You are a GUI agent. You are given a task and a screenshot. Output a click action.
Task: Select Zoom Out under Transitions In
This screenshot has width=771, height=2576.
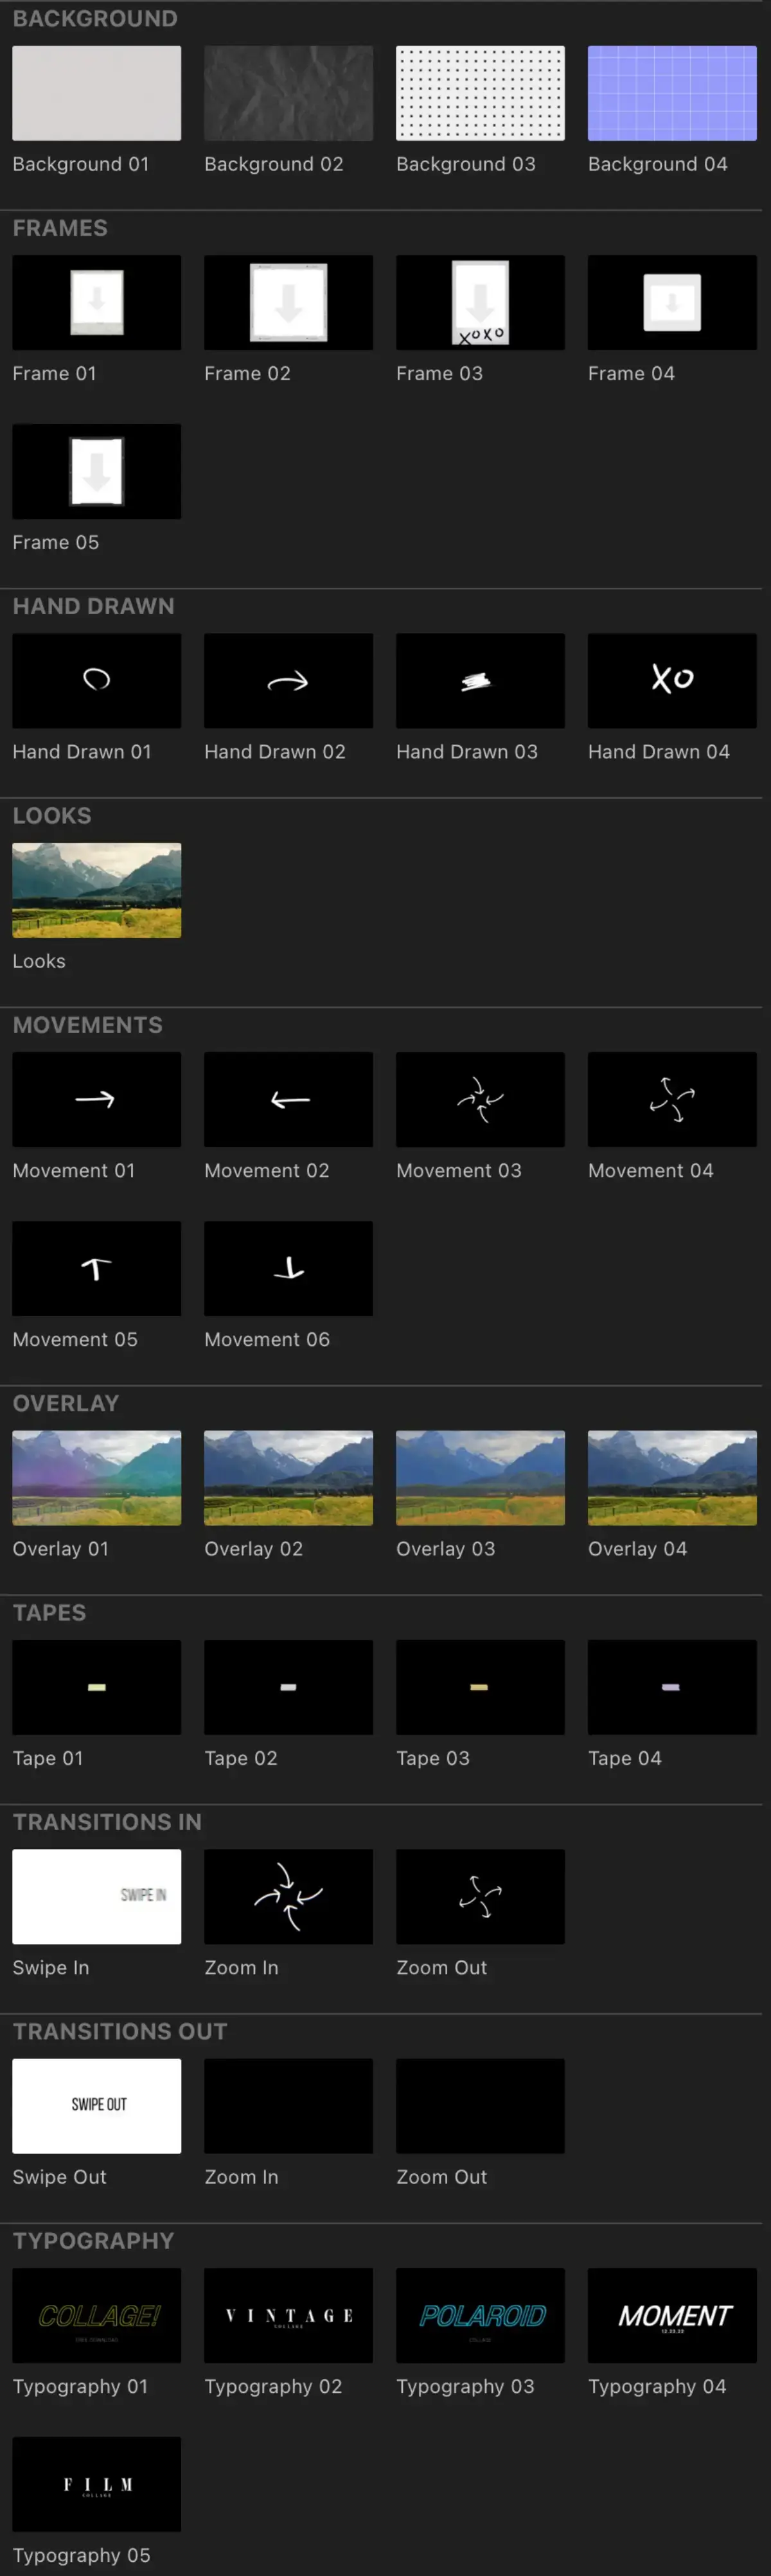(480, 1896)
